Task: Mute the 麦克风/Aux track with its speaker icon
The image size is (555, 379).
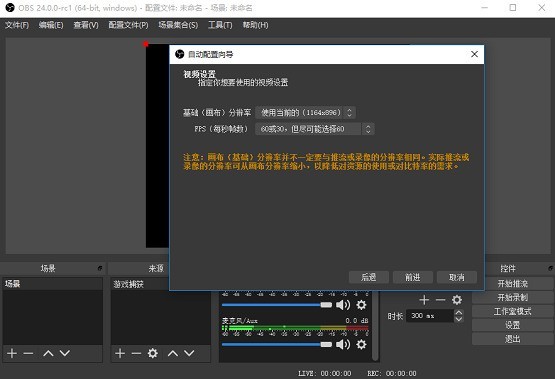Action: tap(343, 344)
